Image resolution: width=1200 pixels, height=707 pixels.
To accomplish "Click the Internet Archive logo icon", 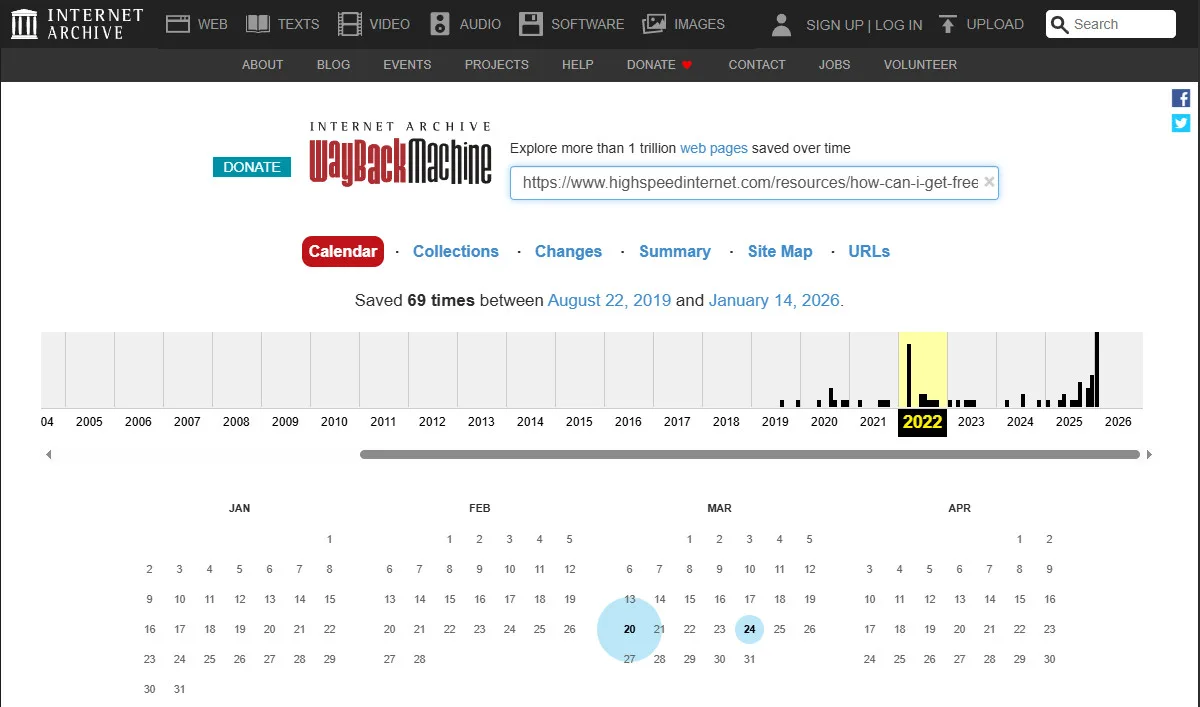I will [23, 22].
